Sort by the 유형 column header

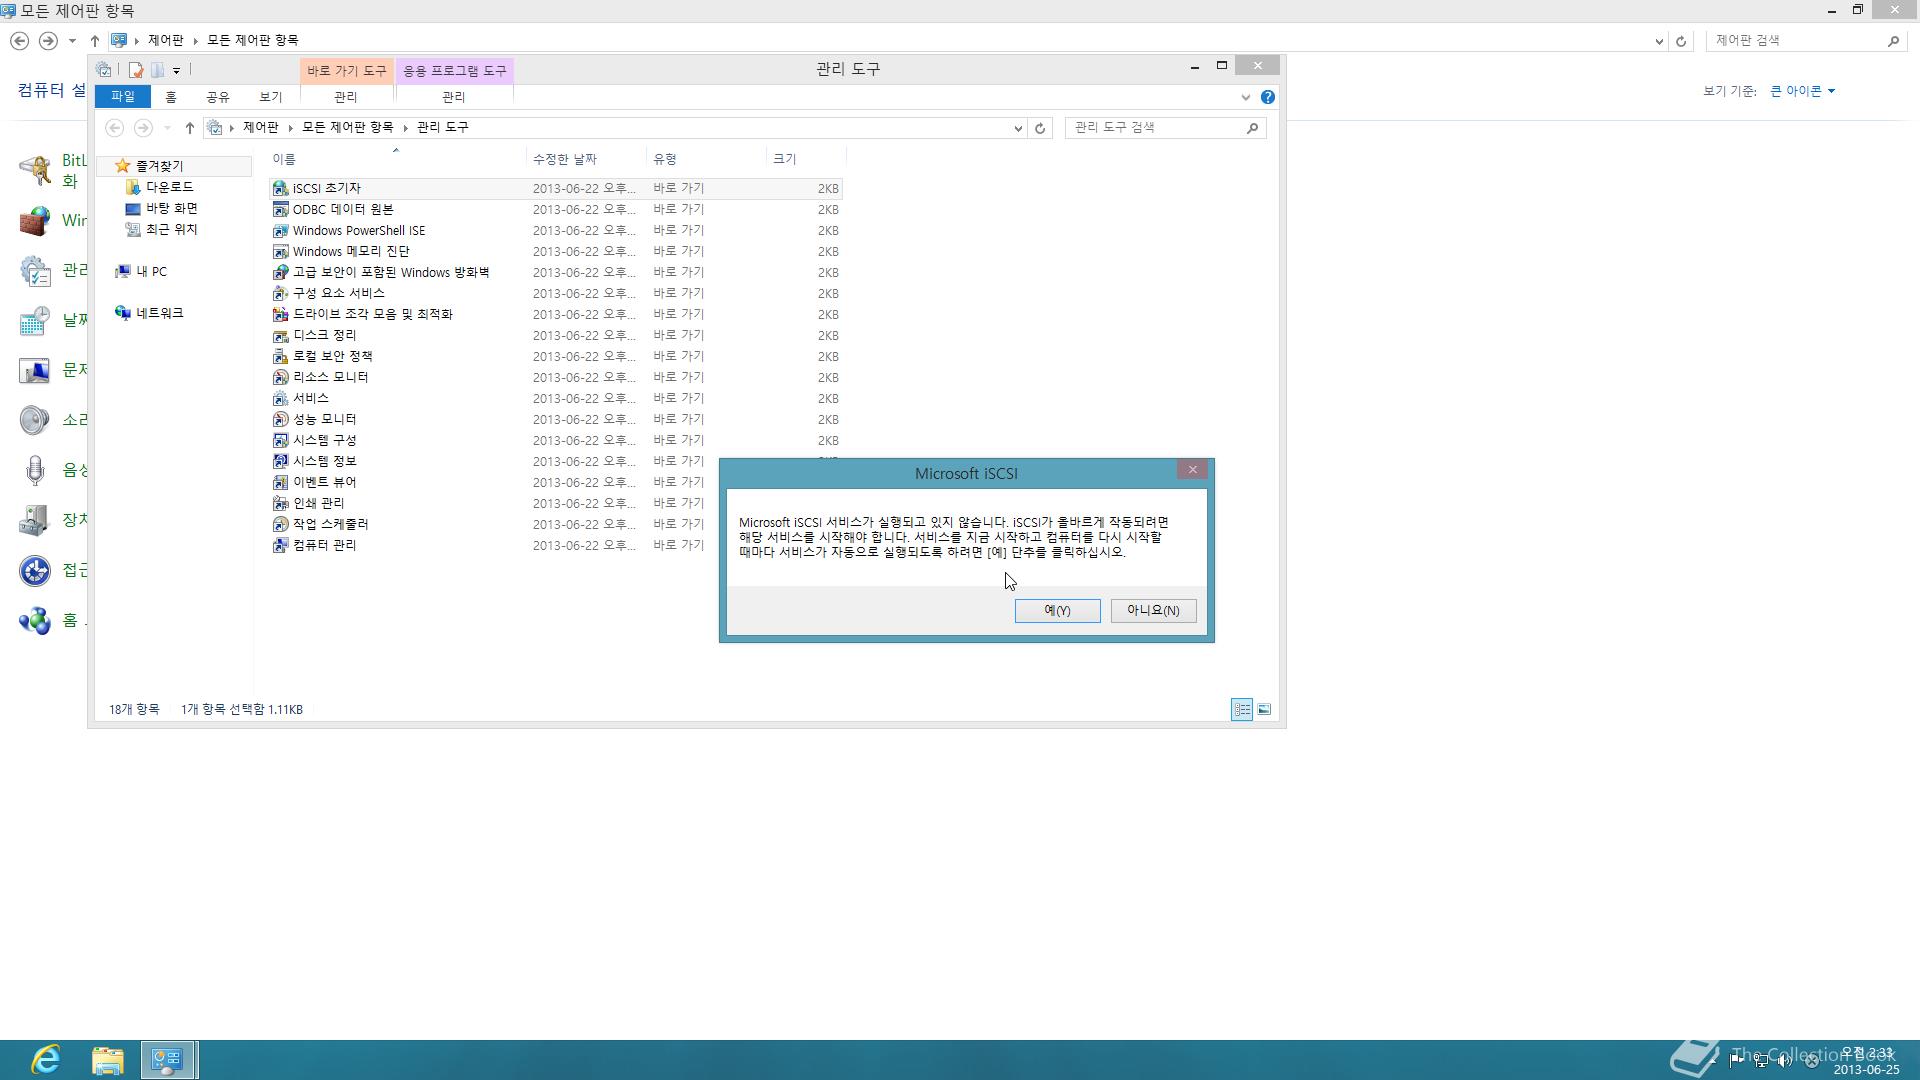(706, 159)
